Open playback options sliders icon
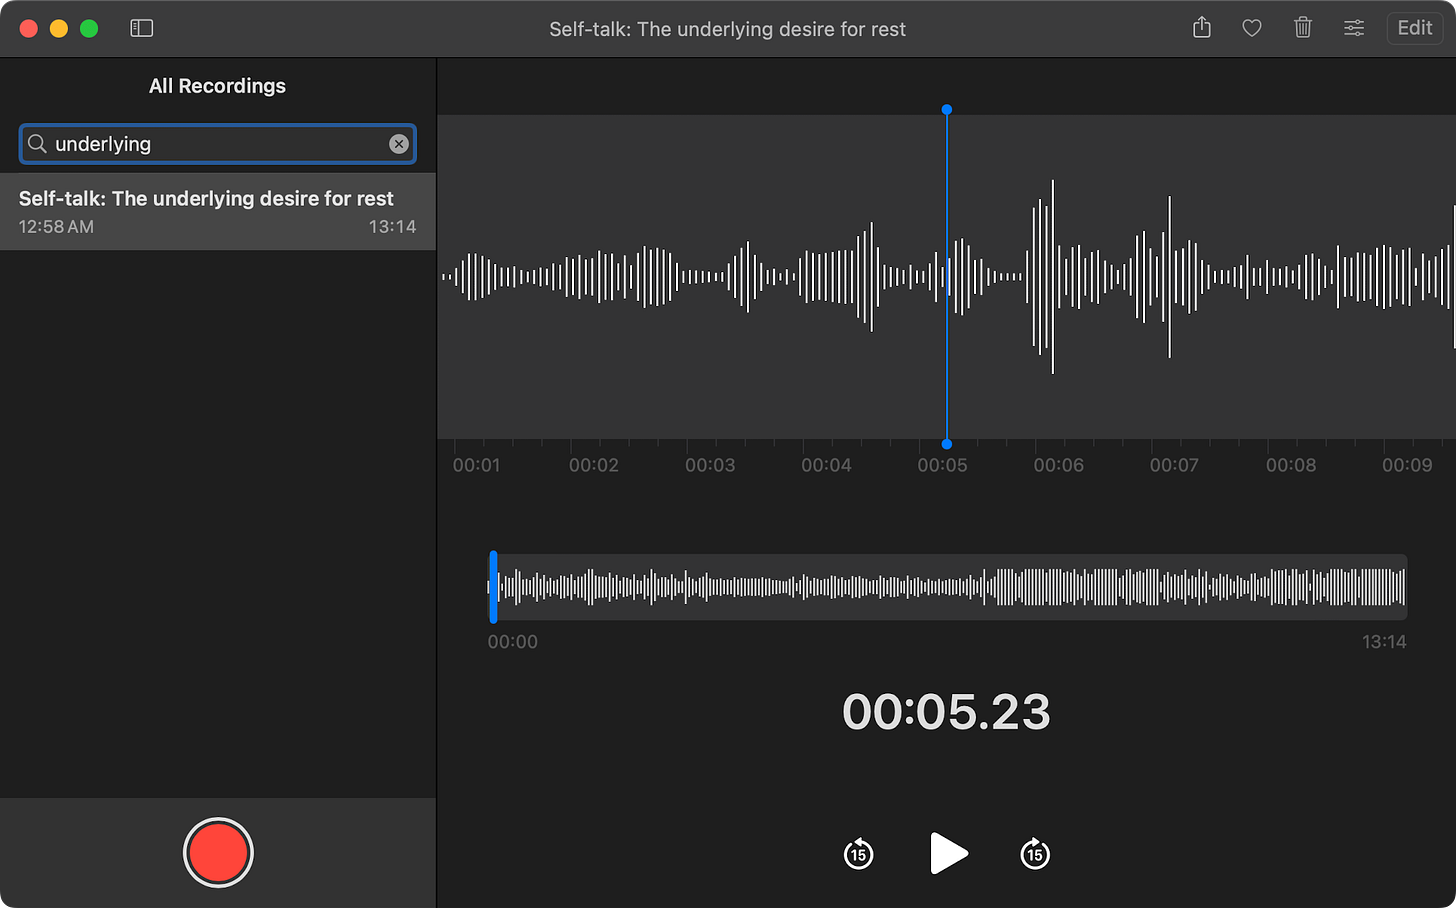Screen dimensions: 1456x908 (x=1354, y=28)
